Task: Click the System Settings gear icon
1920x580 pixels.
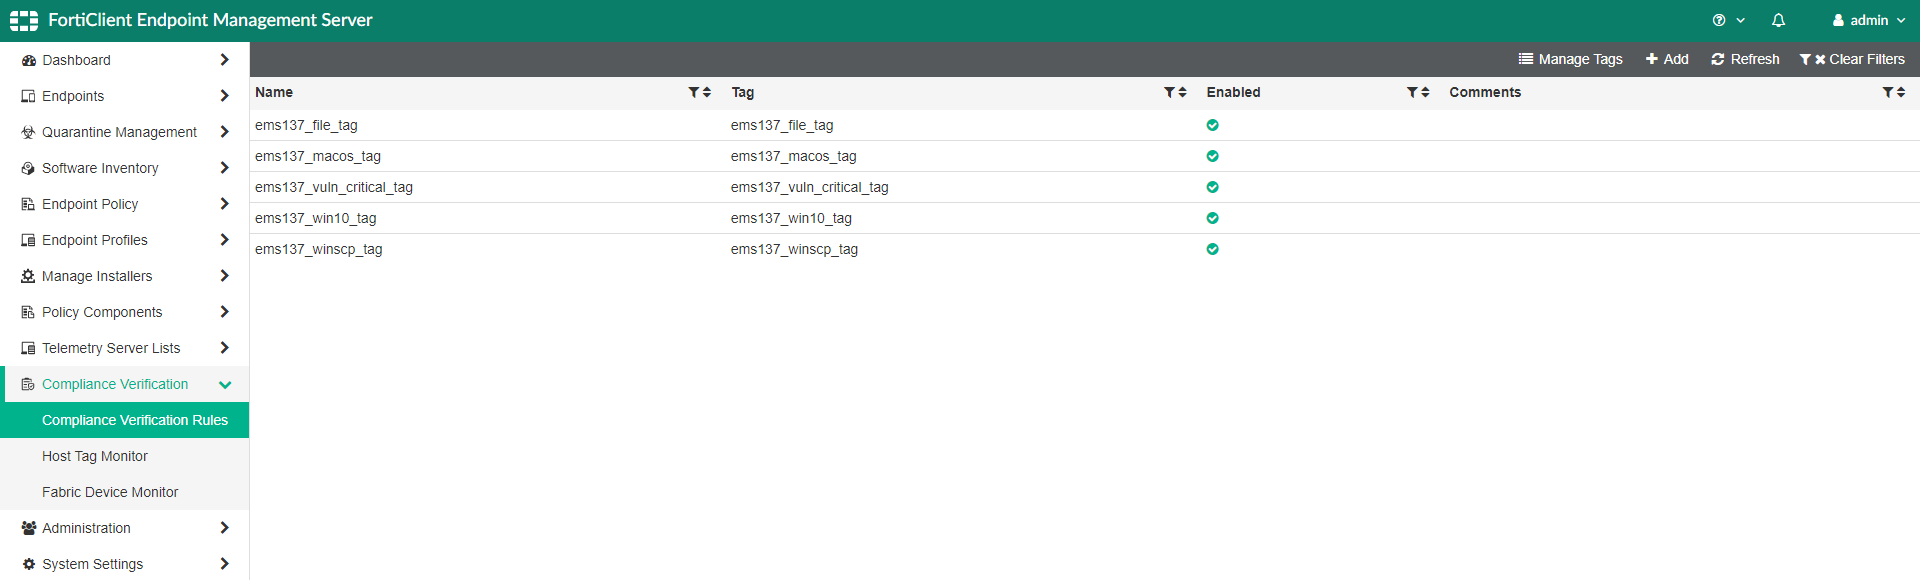Action: click(x=28, y=564)
